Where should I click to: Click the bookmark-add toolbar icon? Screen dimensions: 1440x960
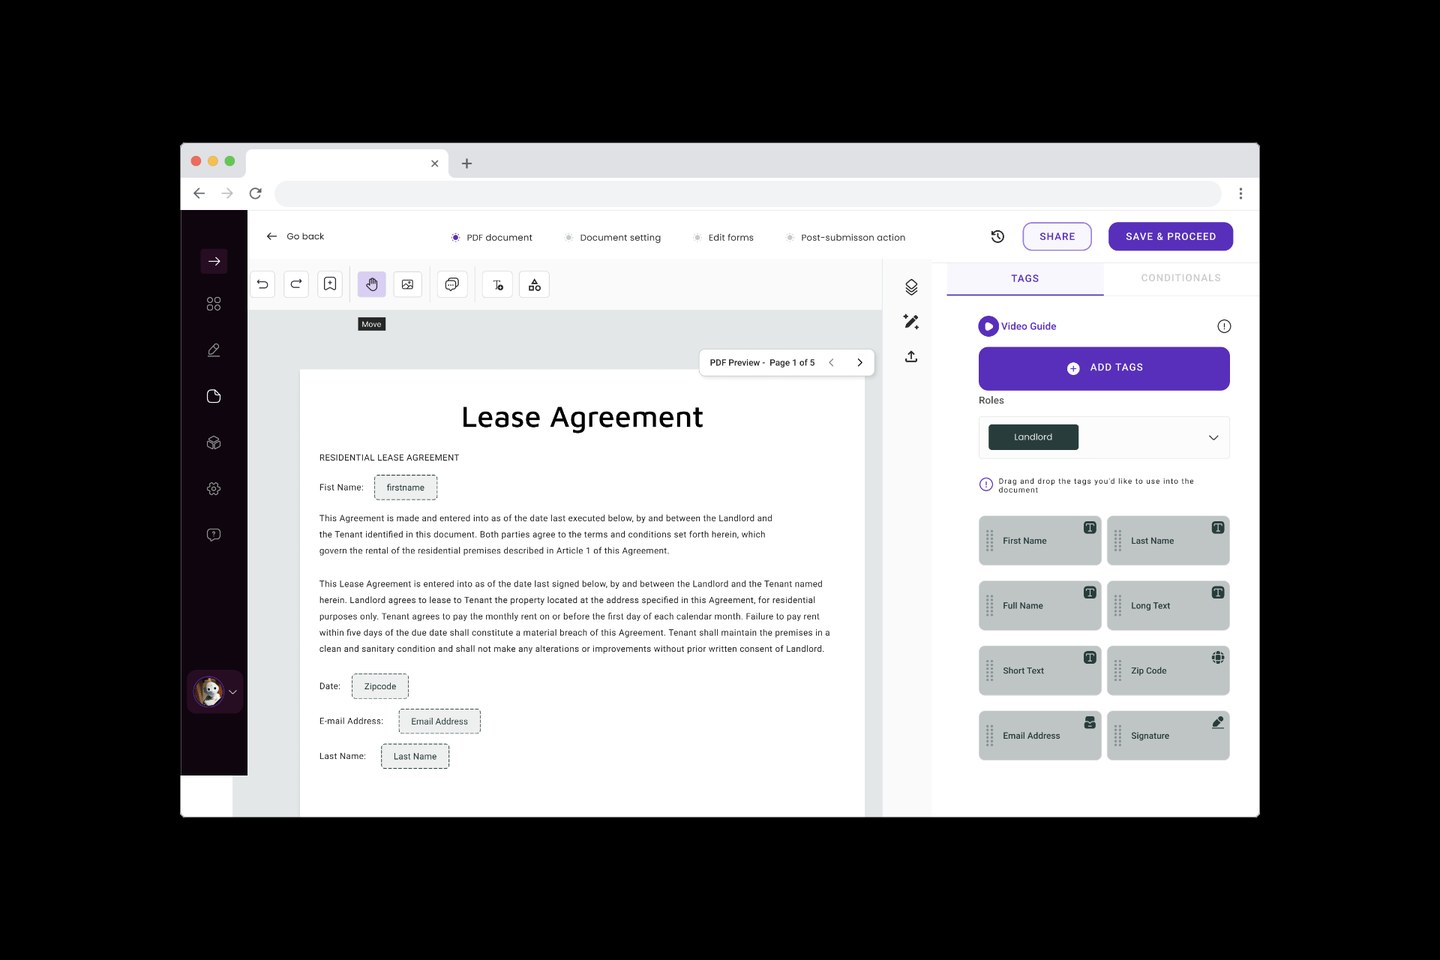coord(330,285)
